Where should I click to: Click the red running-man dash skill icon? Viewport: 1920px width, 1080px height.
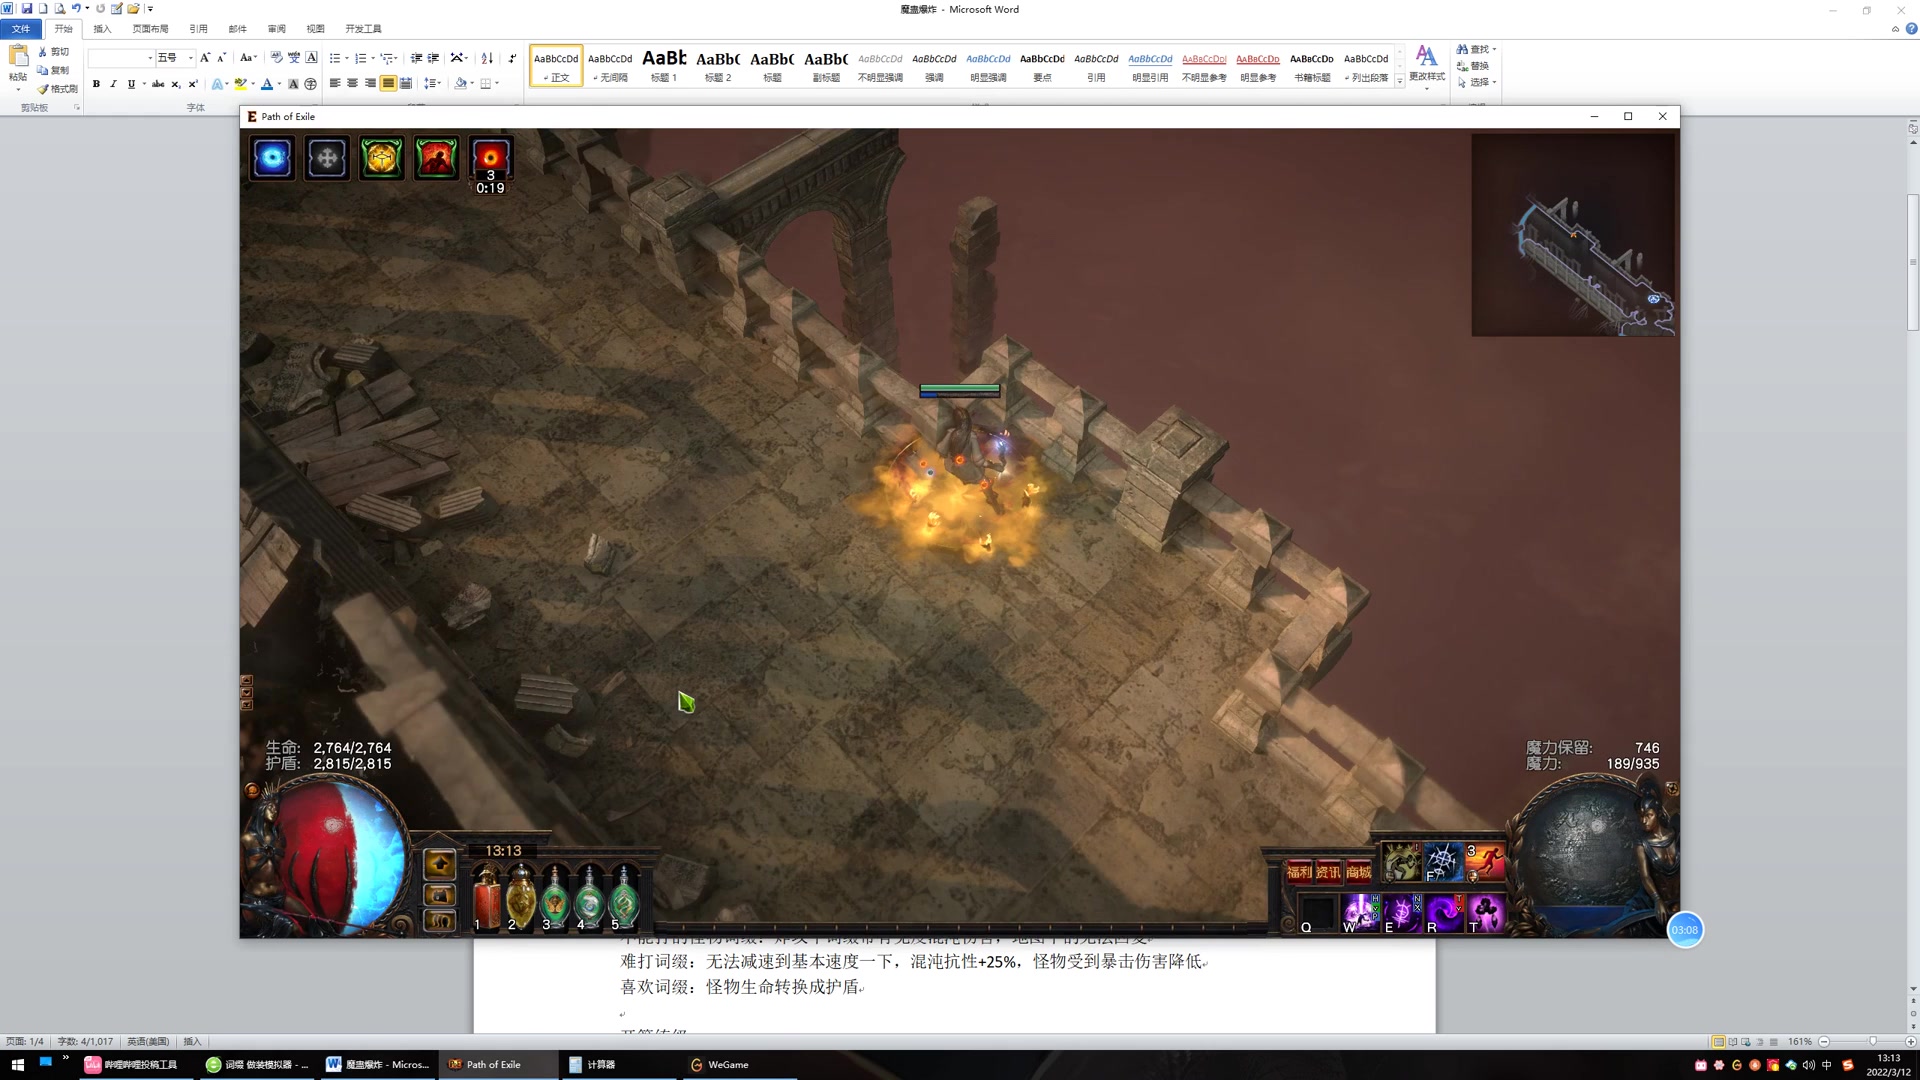coord(1485,861)
